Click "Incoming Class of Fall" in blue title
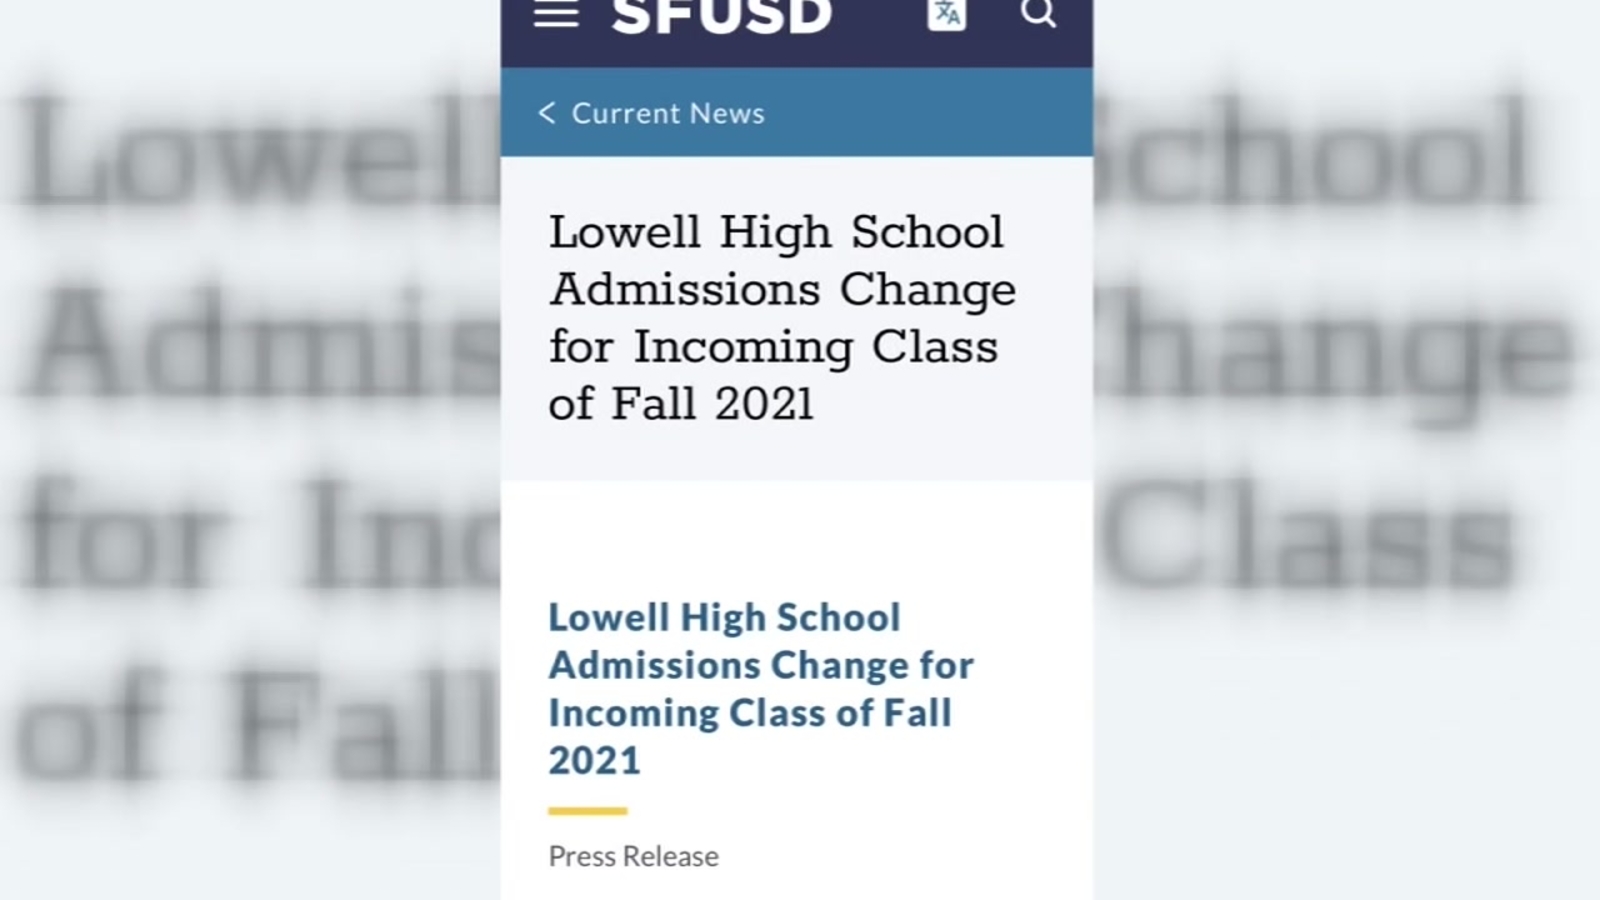Image resolution: width=1600 pixels, height=900 pixels. (x=749, y=714)
